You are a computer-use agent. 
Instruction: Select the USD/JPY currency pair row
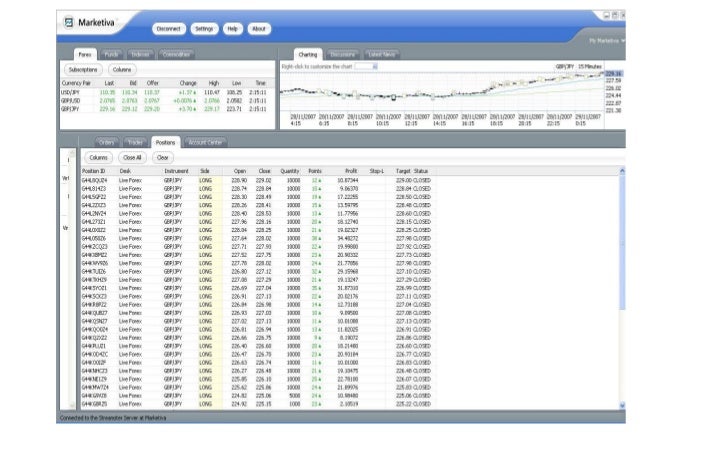pos(167,92)
